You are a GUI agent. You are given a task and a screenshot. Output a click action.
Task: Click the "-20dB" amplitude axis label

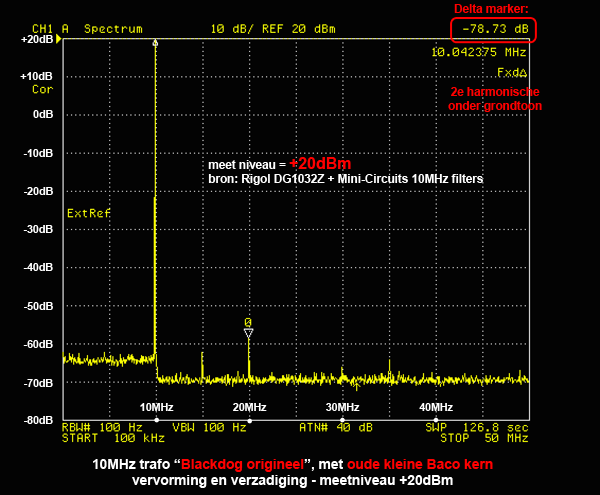[38, 191]
